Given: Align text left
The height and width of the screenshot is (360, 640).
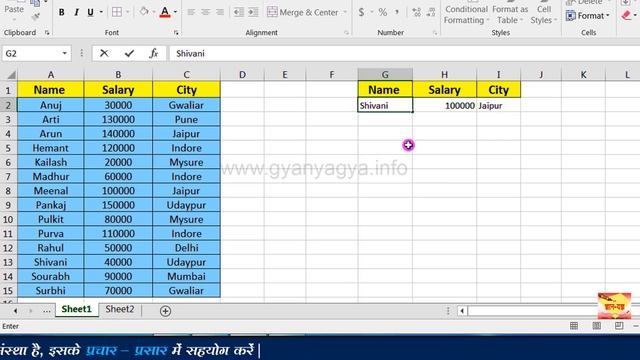Looking at the screenshot, I should (x=191, y=12).
